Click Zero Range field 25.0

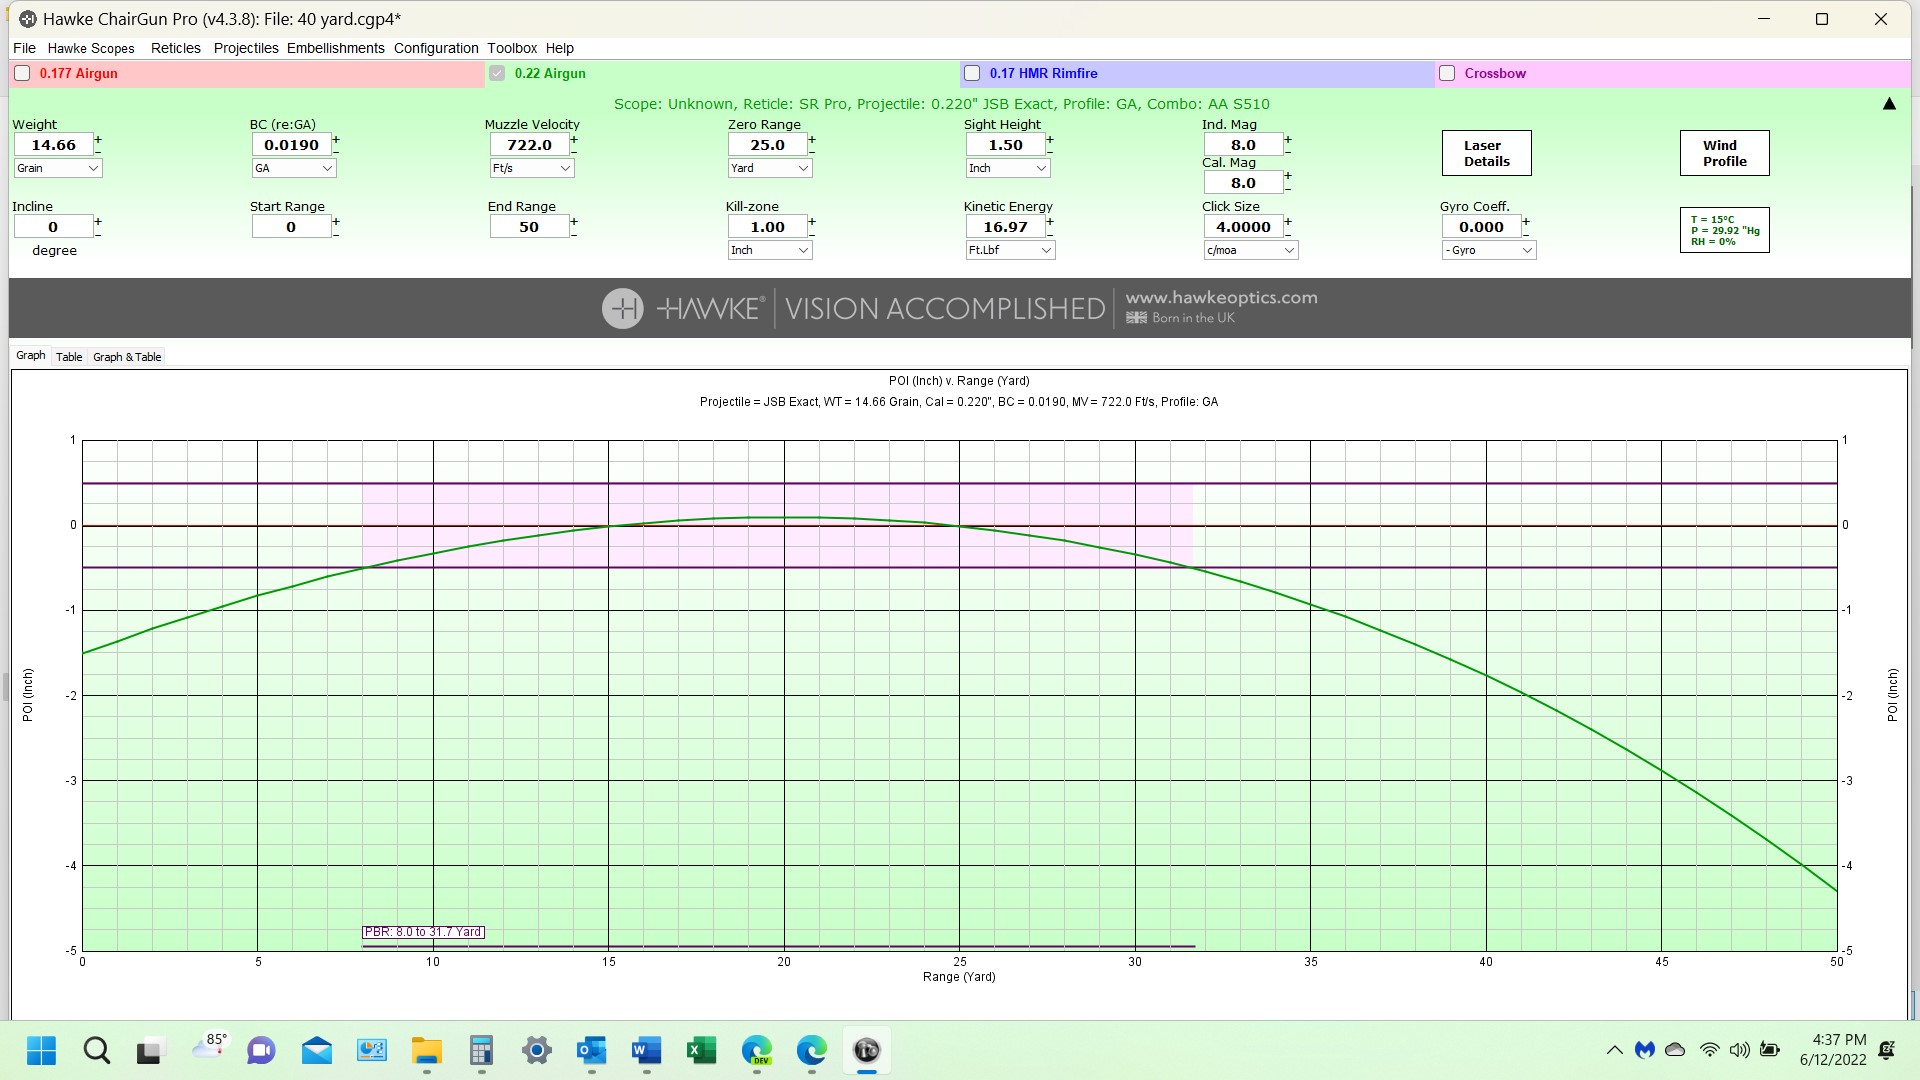(x=767, y=145)
